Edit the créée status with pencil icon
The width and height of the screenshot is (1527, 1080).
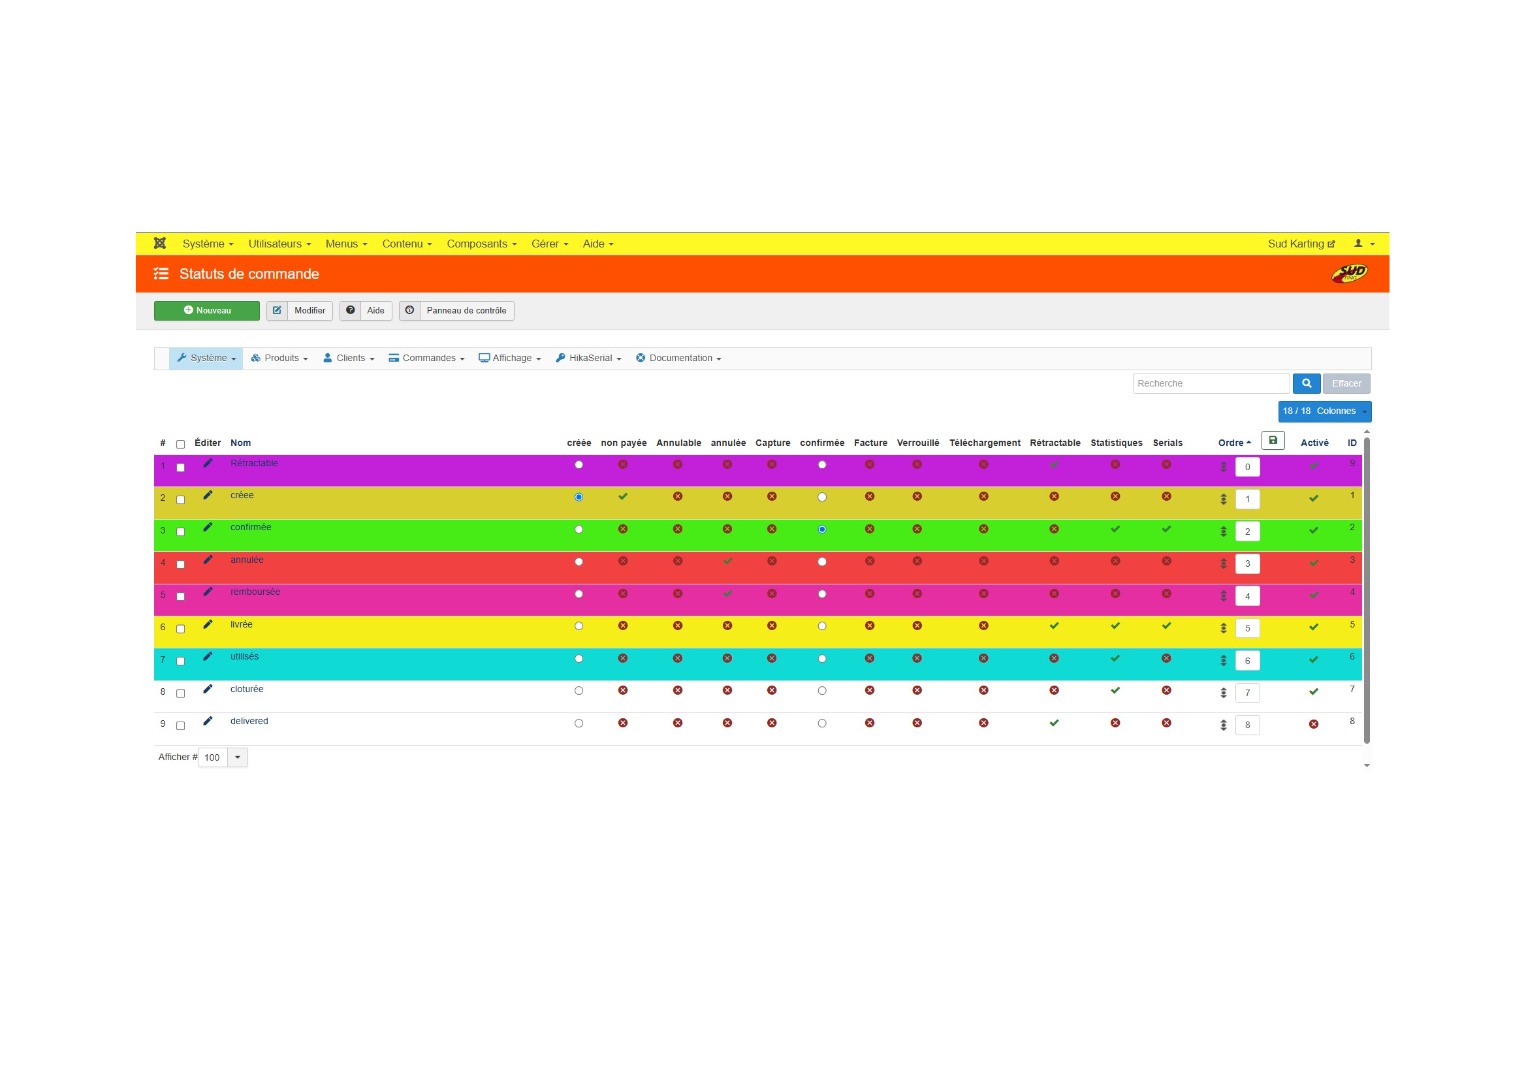point(208,495)
